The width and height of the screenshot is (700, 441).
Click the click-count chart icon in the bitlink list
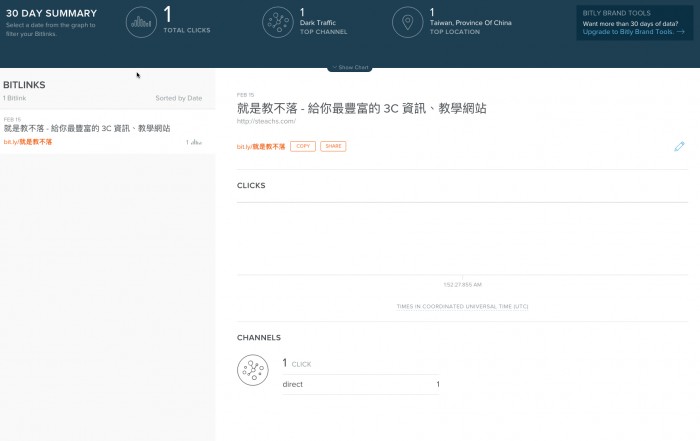pos(197,143)
